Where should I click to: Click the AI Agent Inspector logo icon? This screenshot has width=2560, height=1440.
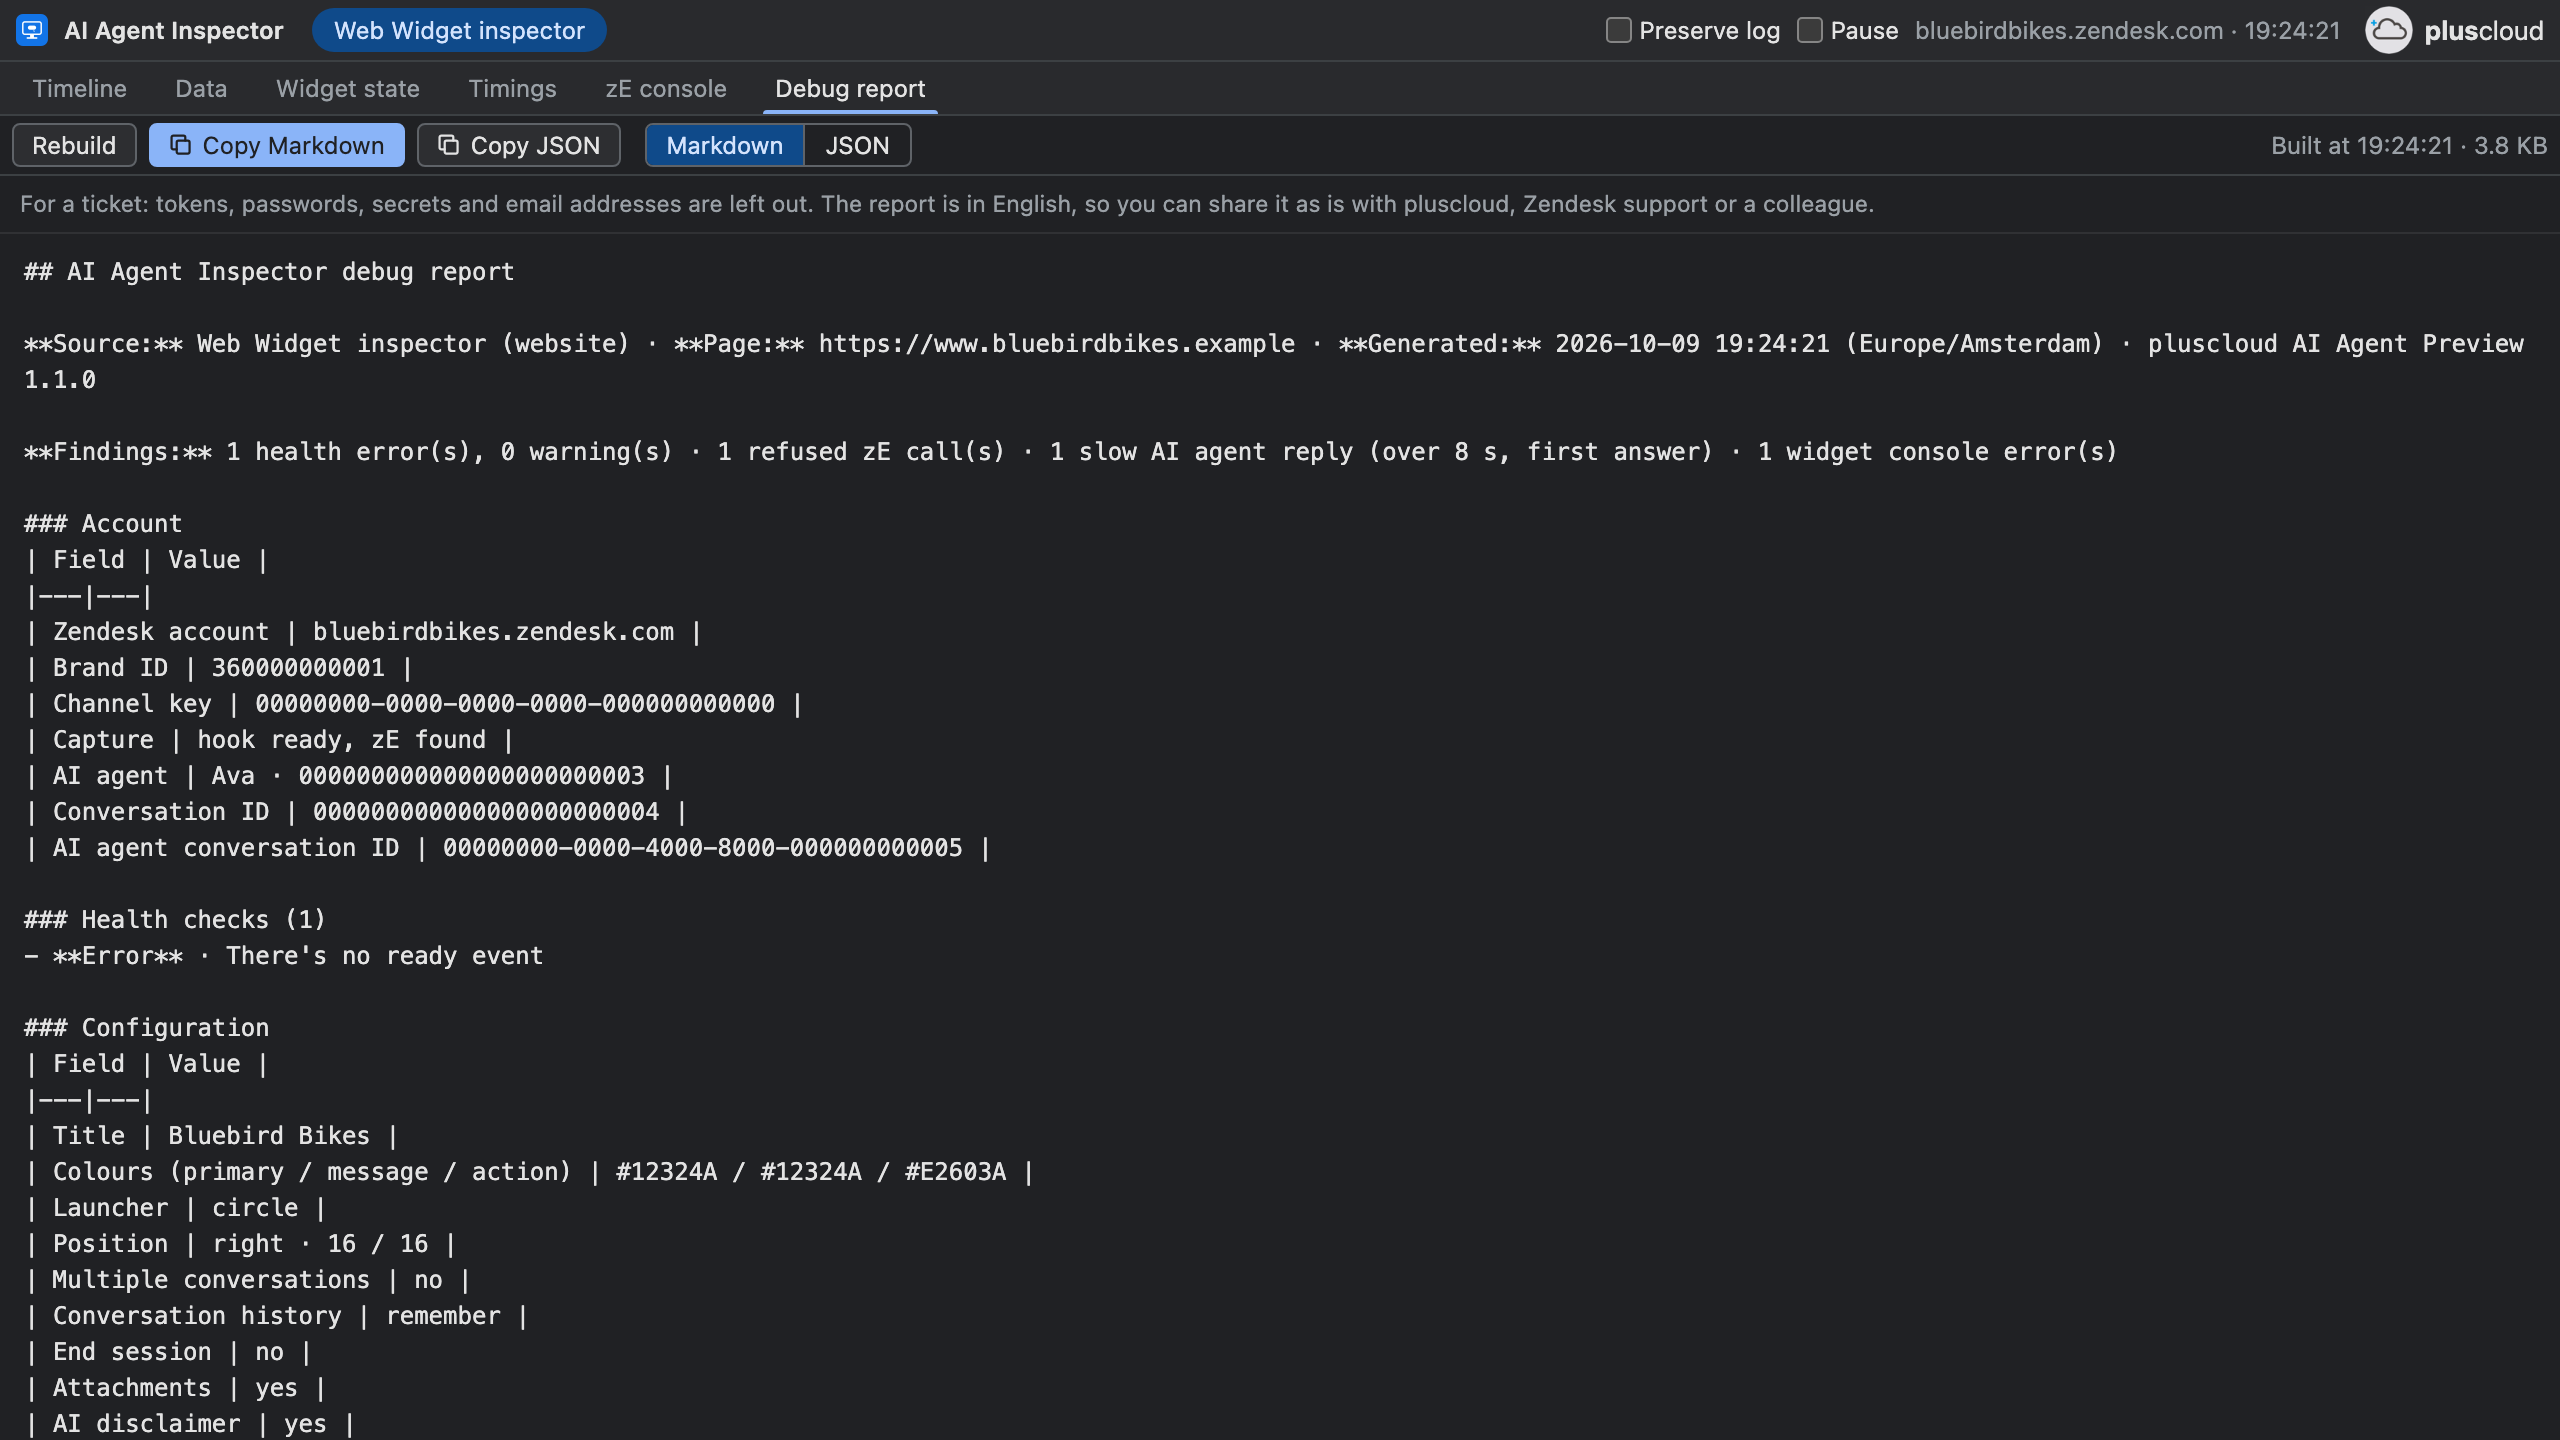click(x=32, y=30)
